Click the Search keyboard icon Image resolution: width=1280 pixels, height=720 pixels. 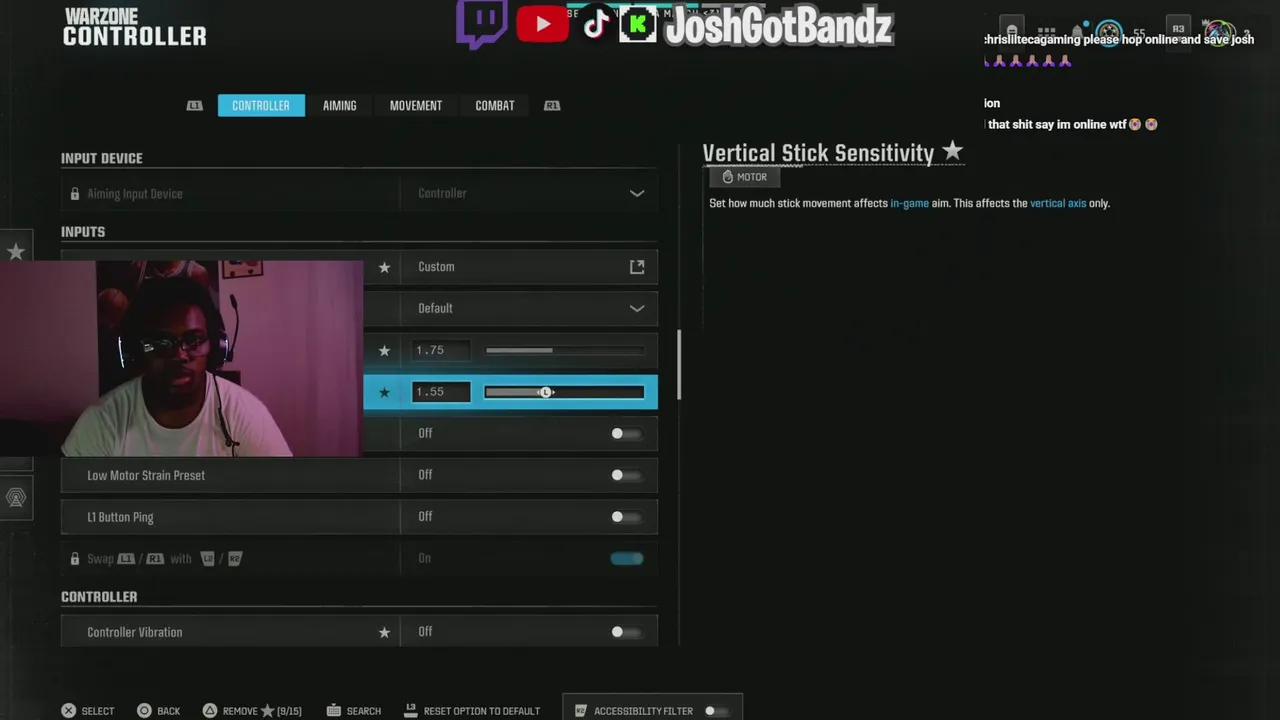[335, 711]
